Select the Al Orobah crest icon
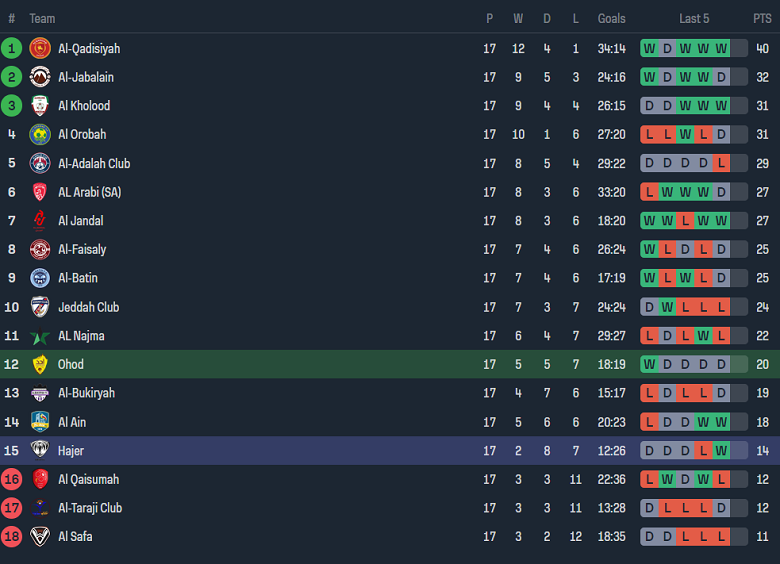The height and width of the screenshot is (564, 780). [x=40, y=134]
